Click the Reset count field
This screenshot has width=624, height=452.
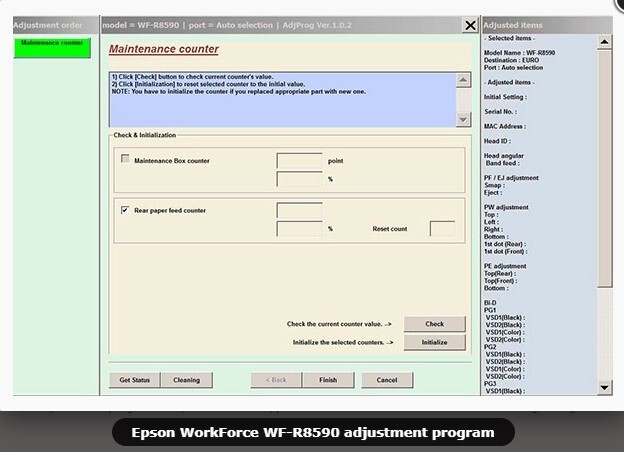click(x=442, y=229)
